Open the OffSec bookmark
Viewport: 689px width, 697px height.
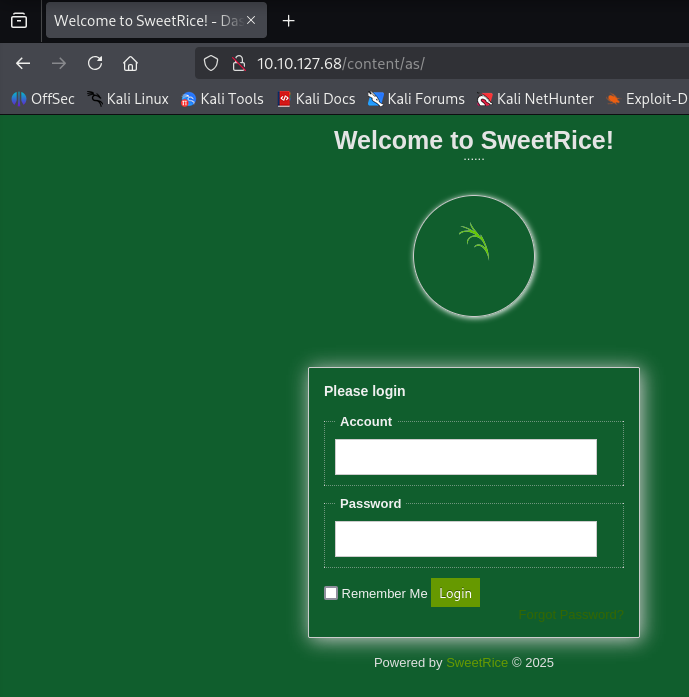coord(43,99)
